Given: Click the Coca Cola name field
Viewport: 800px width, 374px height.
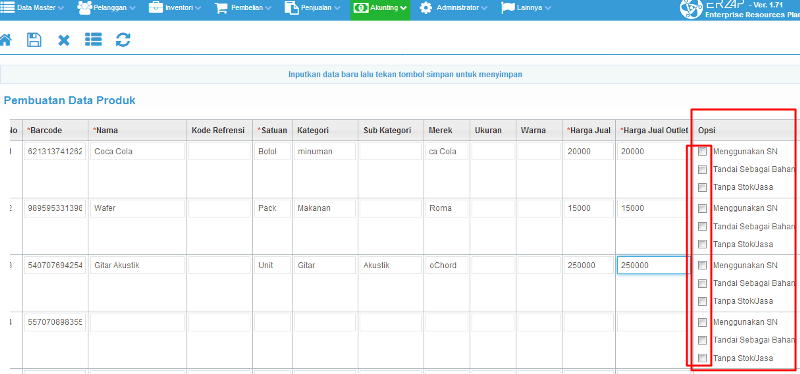Looking at the screenshot, I should (137, 152).
